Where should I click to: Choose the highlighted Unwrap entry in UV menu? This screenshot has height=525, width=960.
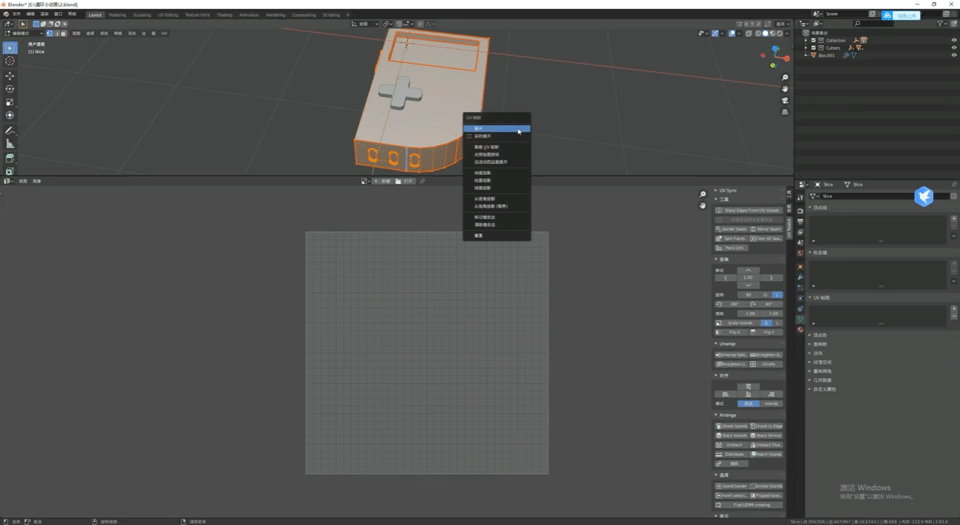497,128
